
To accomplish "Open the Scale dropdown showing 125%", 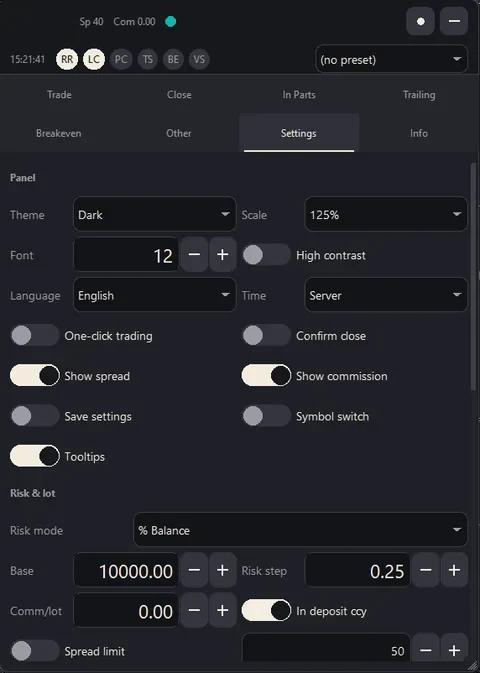I will (386, 214).
